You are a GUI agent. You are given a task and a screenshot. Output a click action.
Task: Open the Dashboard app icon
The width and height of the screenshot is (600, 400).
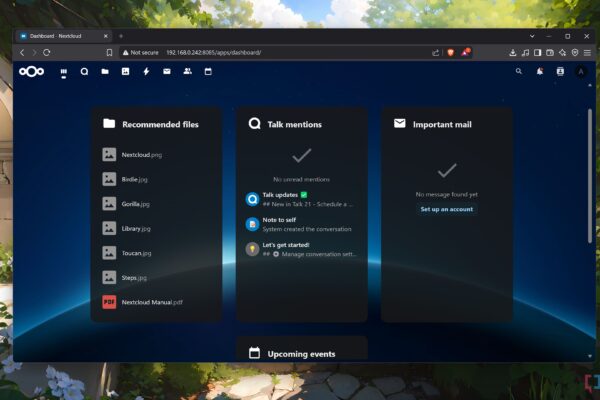click(x=64, y=72)
